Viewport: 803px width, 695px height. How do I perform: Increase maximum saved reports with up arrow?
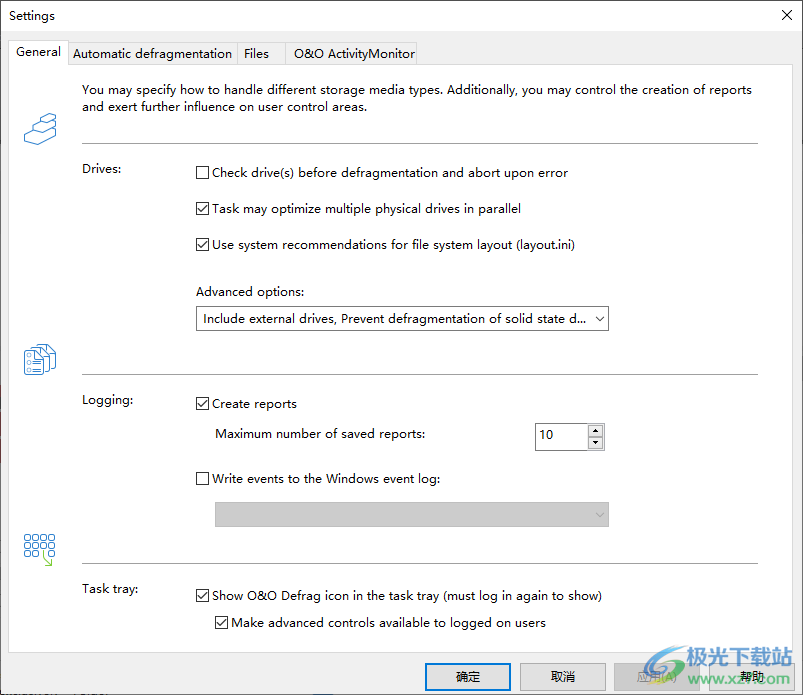click(596, 430)
